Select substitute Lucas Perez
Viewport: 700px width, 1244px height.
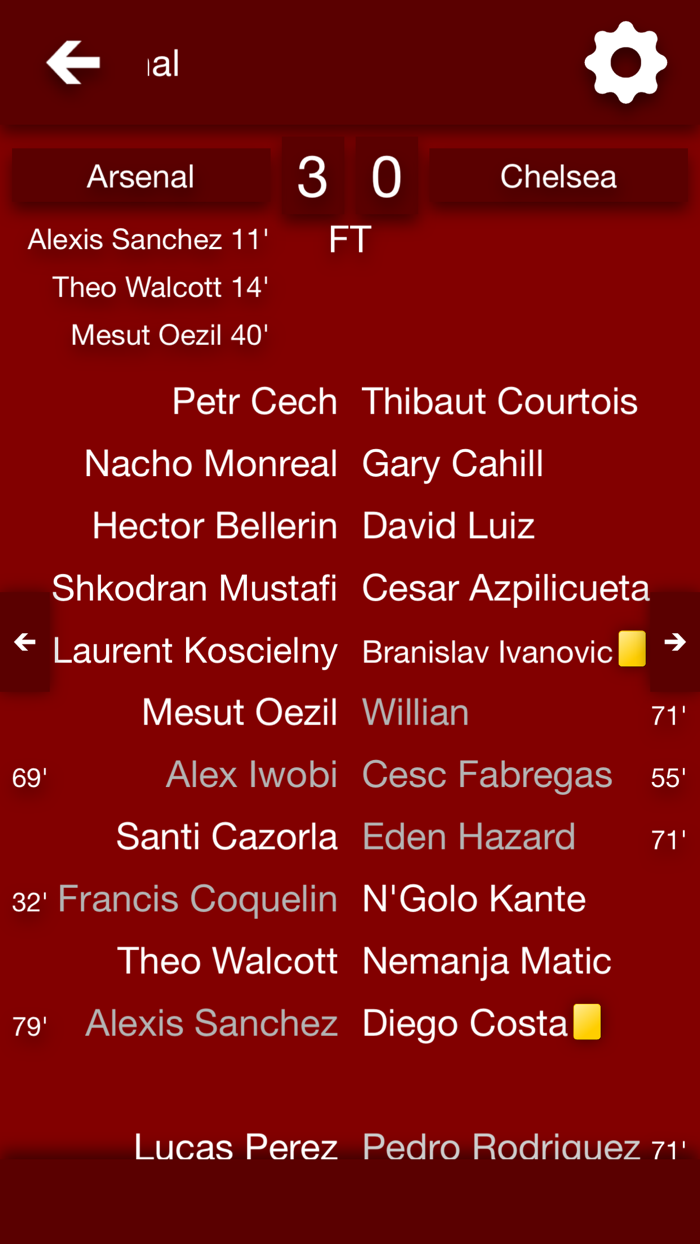pos(236,1147)
